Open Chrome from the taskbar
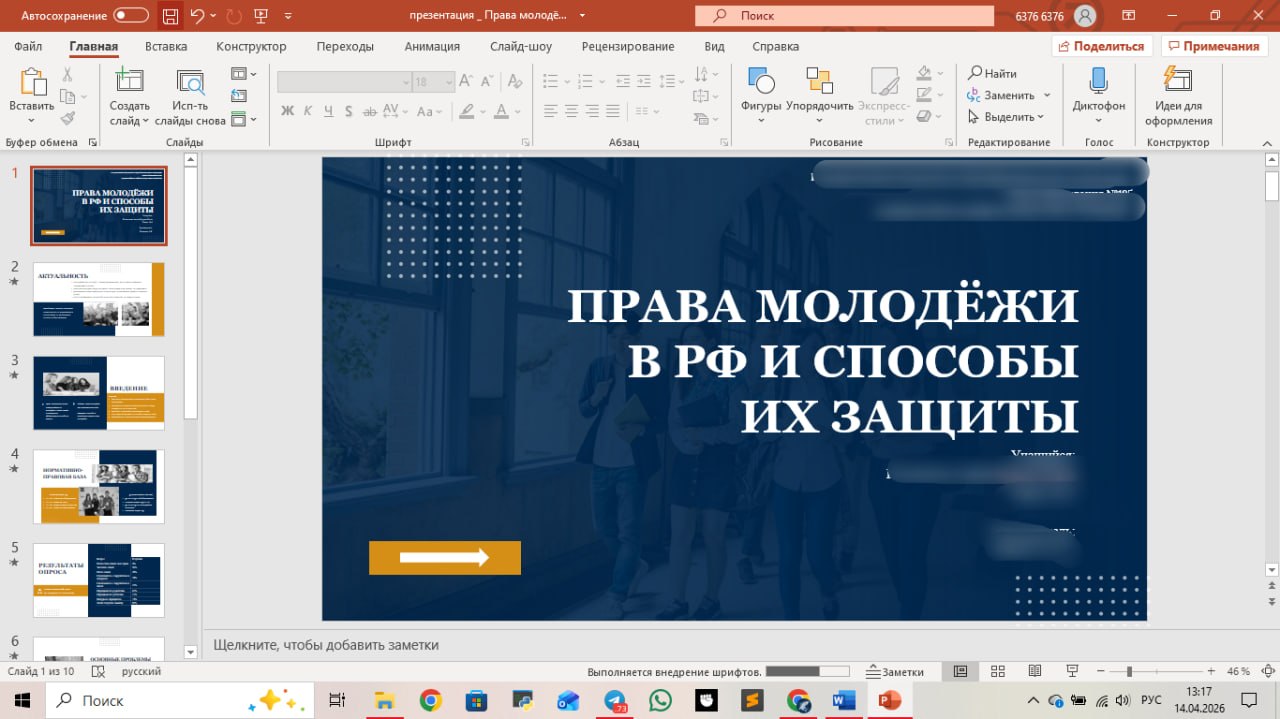This screenshot has width=1280, height=719. [431, 701]
